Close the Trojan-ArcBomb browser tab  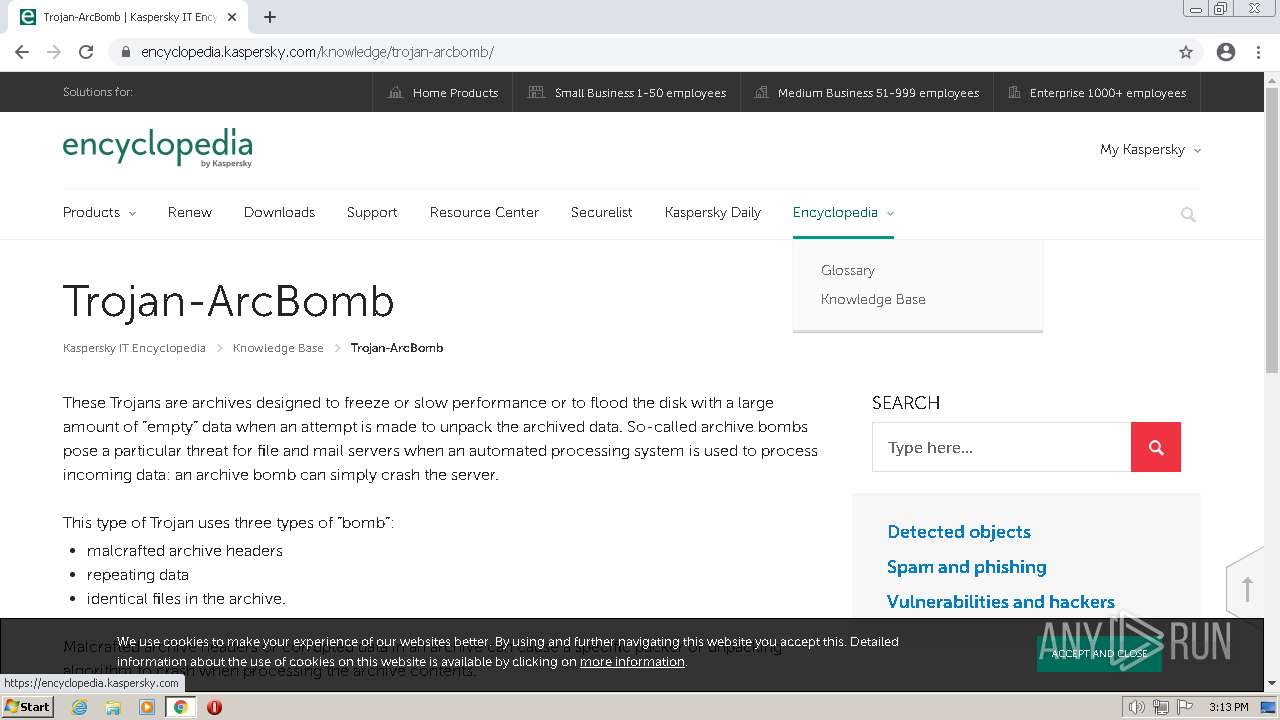[x=232, y=17]
